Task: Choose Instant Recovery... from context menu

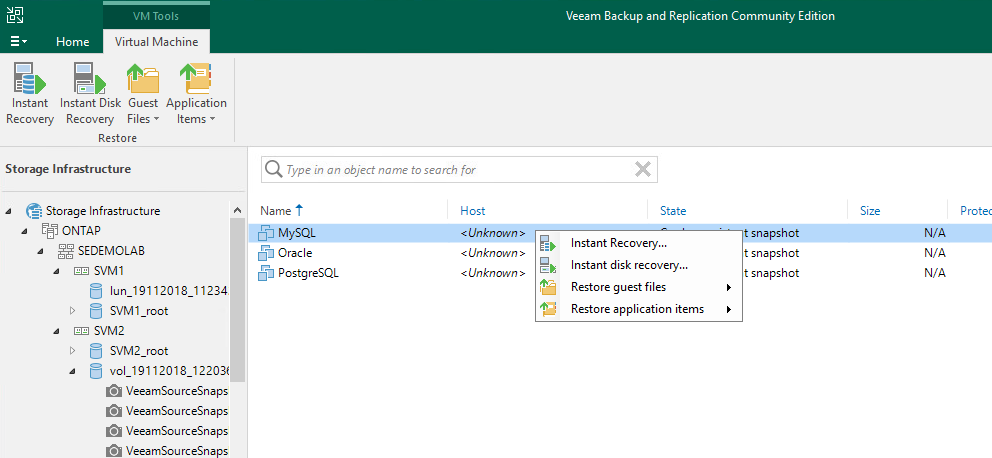Action: (638, 243)
